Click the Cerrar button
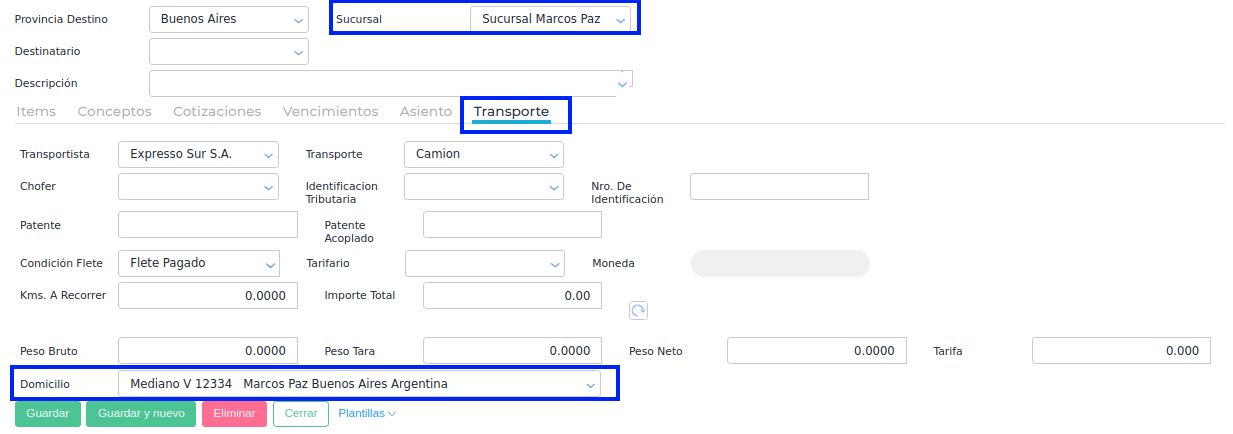Image resolution: width=1233 pixels, height=434 pixels. pyautogui.click(x=300, y=414)
